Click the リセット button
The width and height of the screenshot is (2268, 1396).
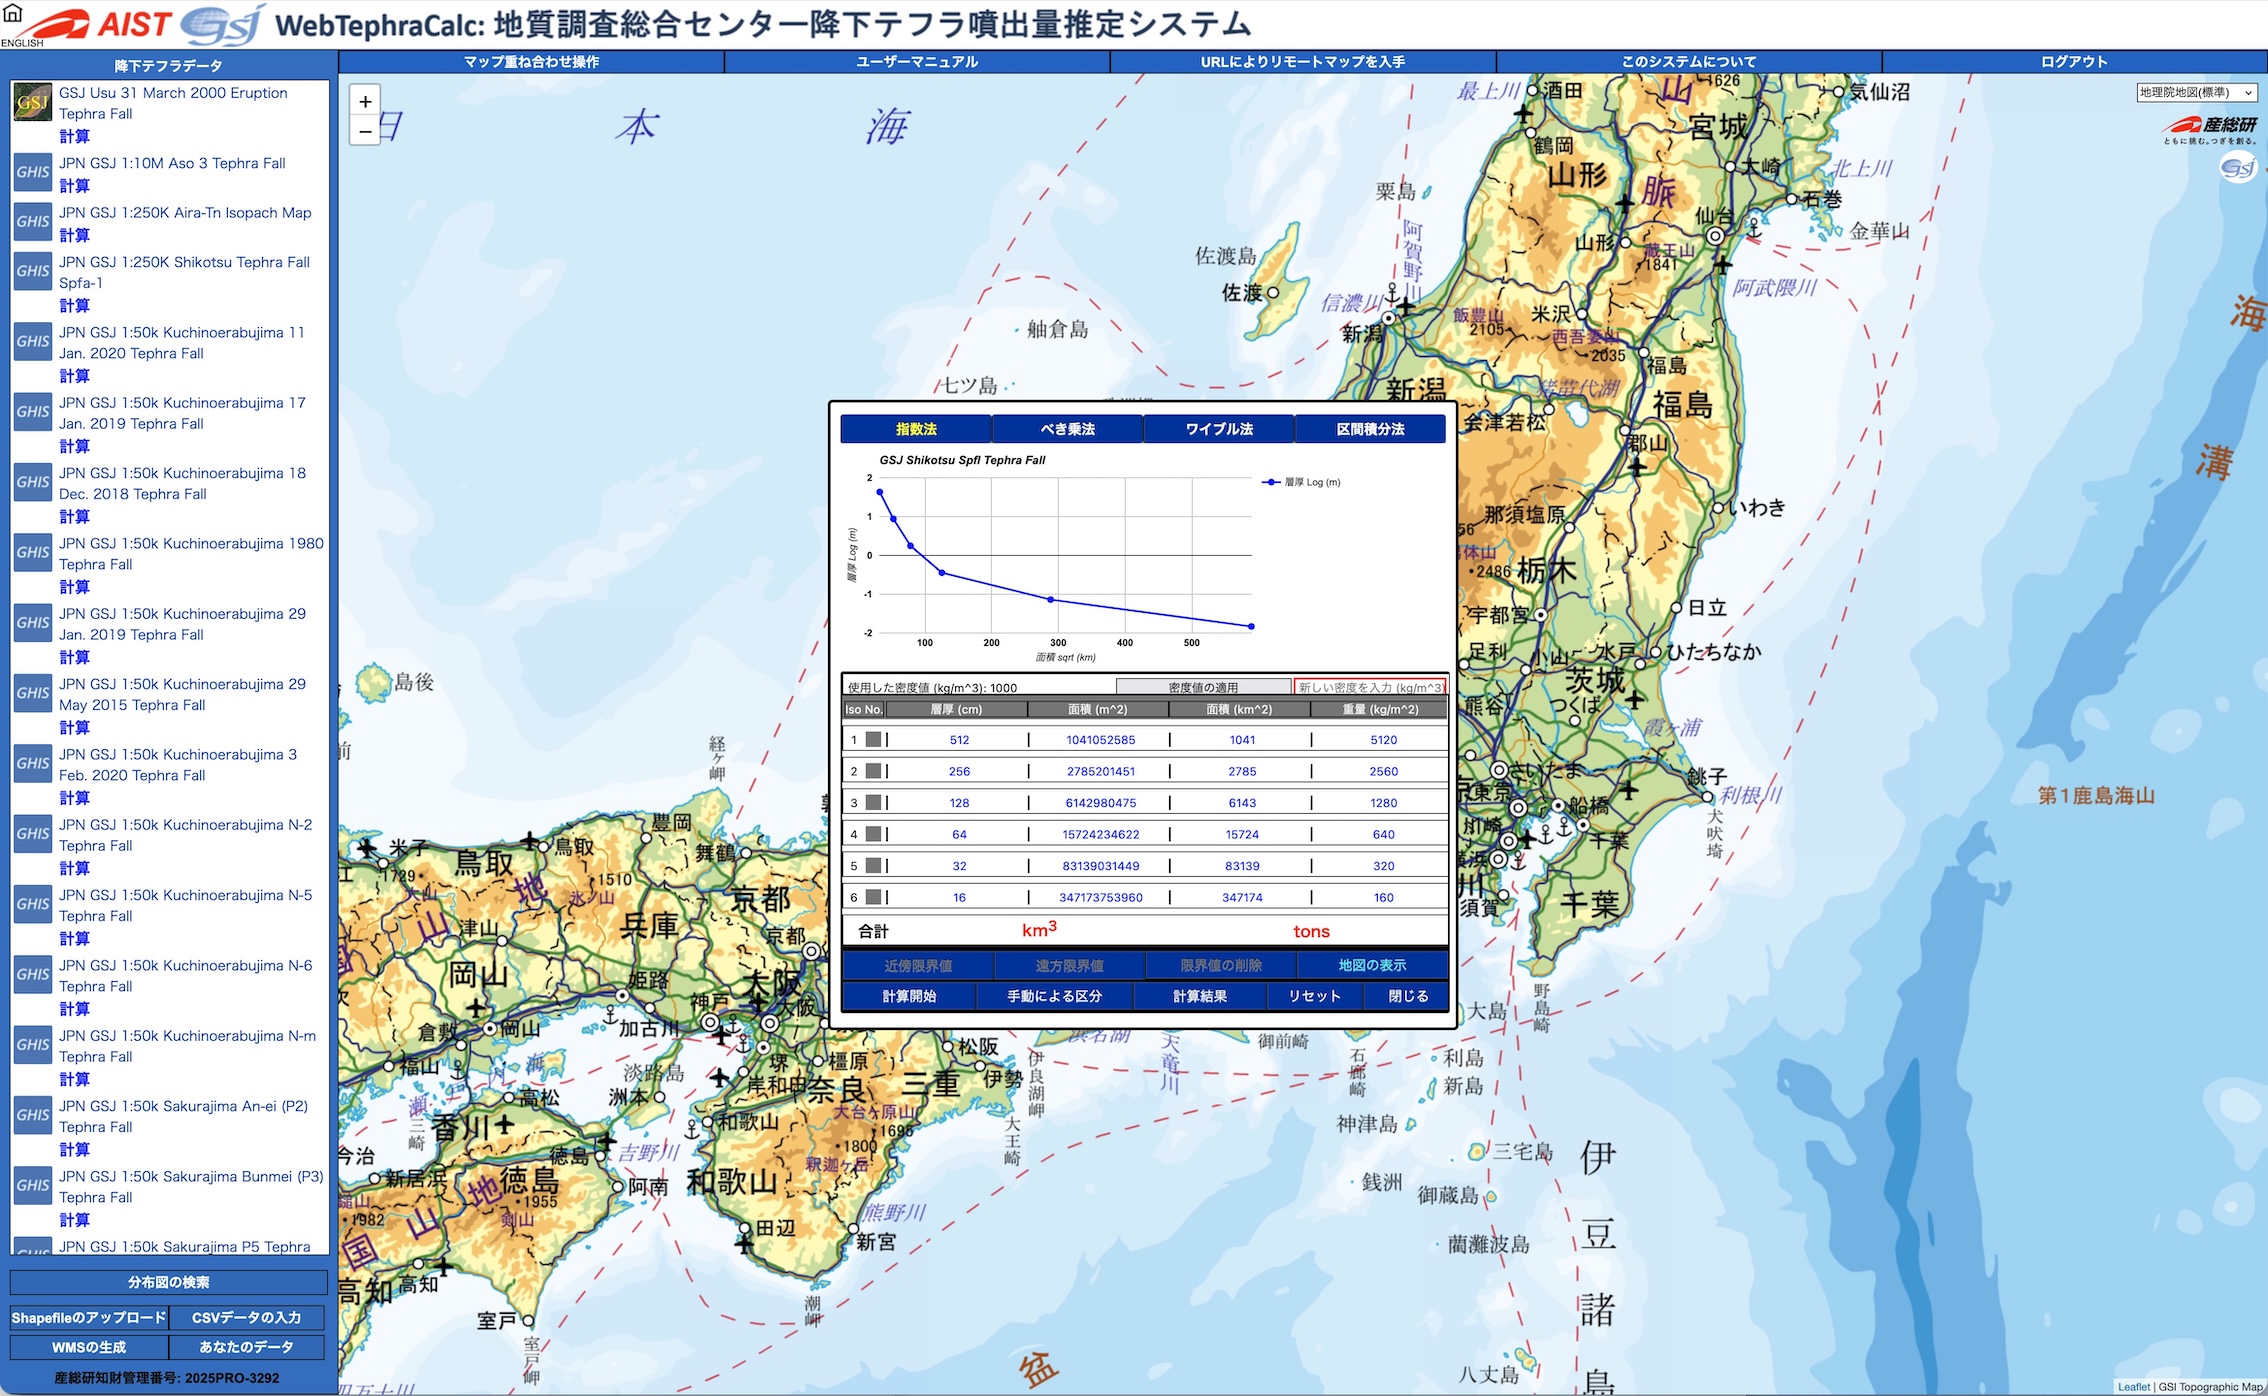1314,996
